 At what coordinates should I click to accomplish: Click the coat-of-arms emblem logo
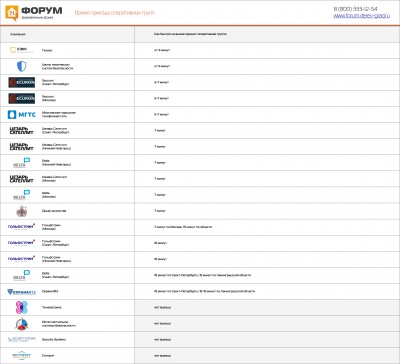[x=22, y=211]
